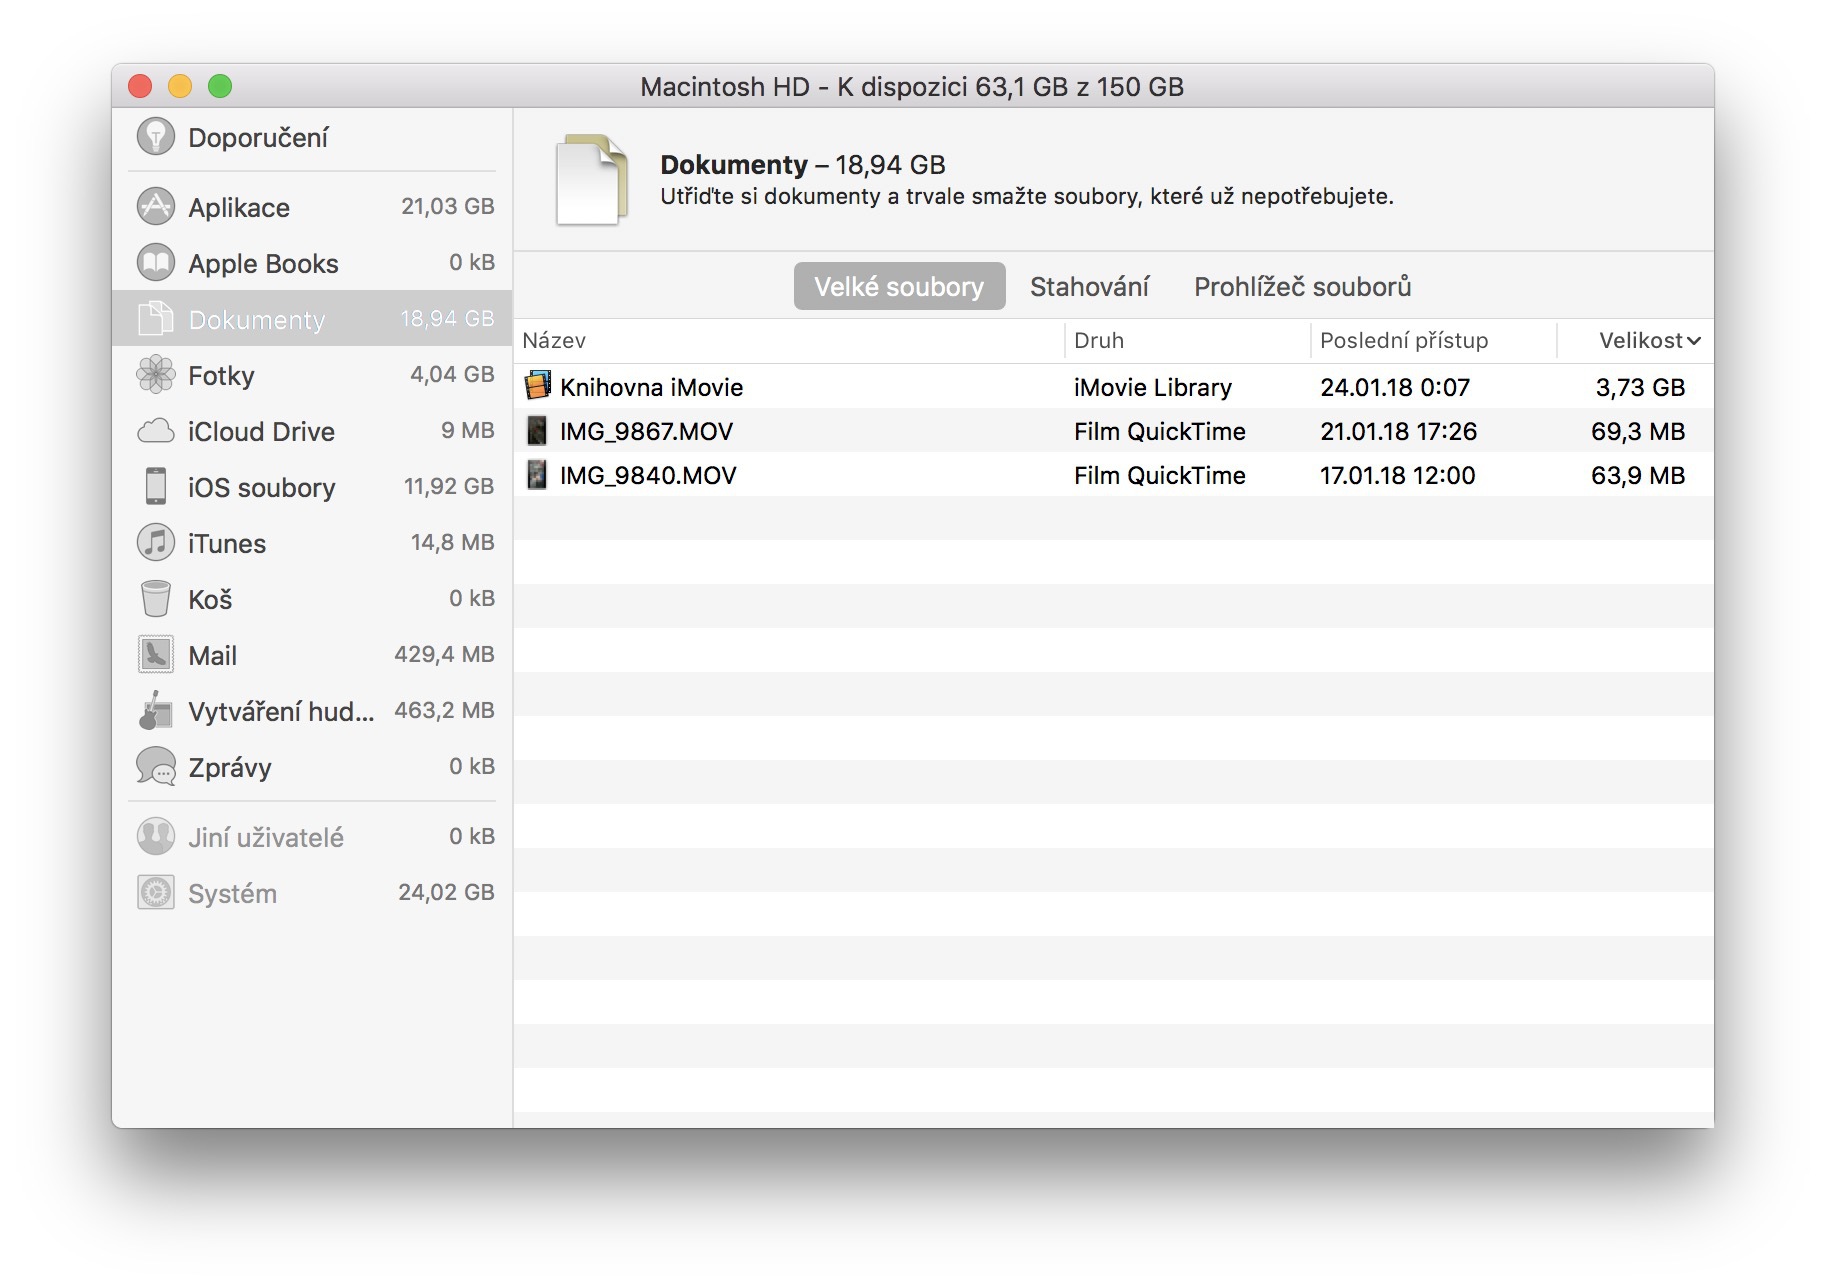
Task: Click the Apple Books icon
Action: pos(155,263)
